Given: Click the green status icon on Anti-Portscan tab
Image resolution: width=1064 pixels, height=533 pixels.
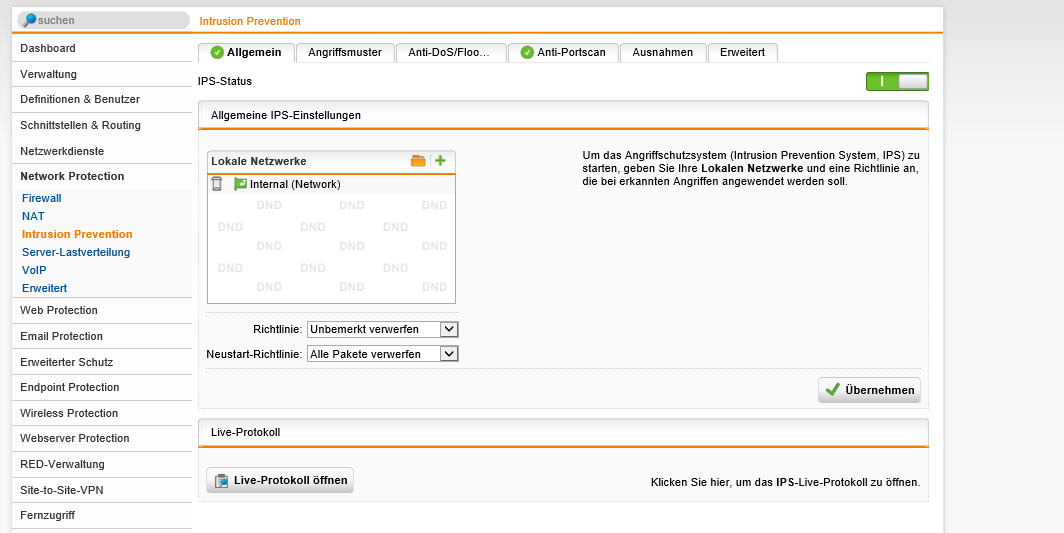Looking at the screenshot, I should (527, 53).
